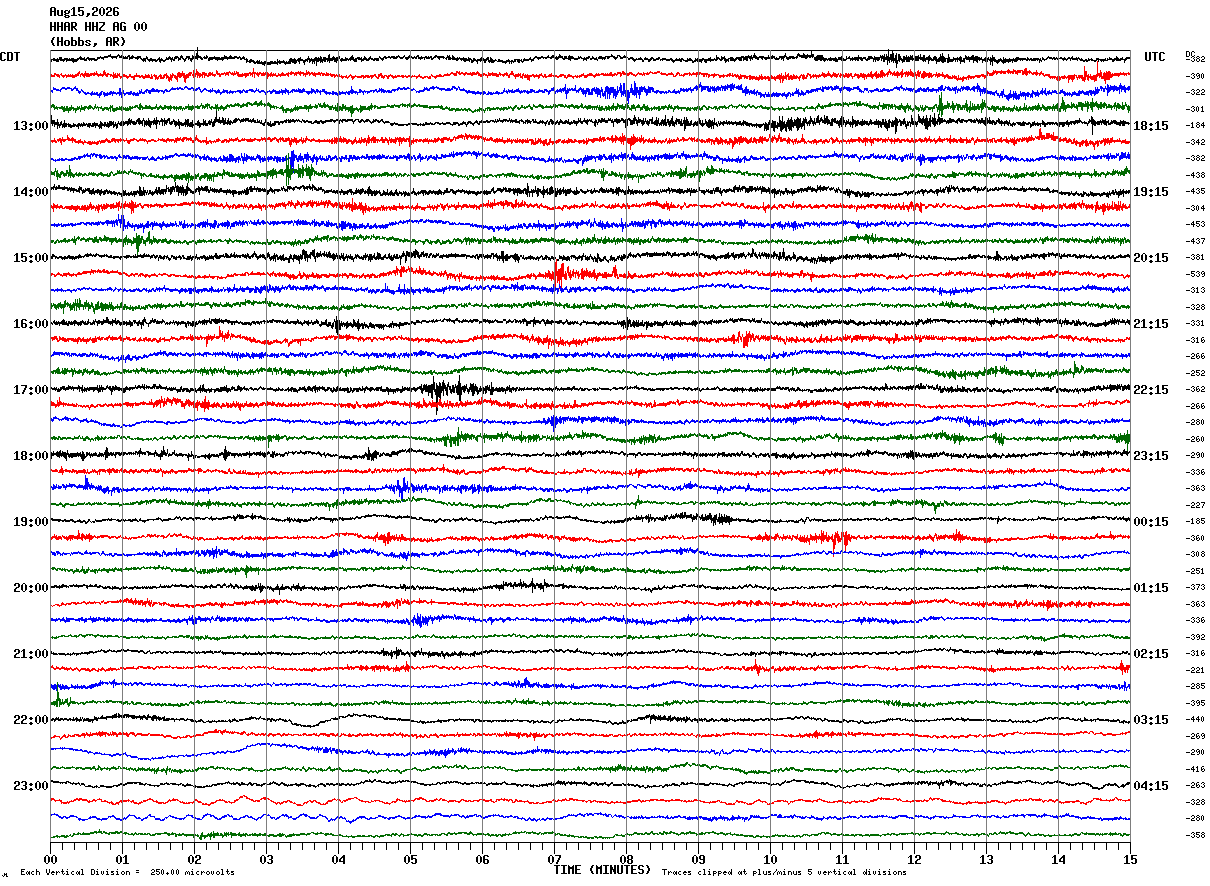Image resolution: width=1210 pixels, height=886 pixels.
Task: Click the 19:00 CDT time label
Action: 31,522
